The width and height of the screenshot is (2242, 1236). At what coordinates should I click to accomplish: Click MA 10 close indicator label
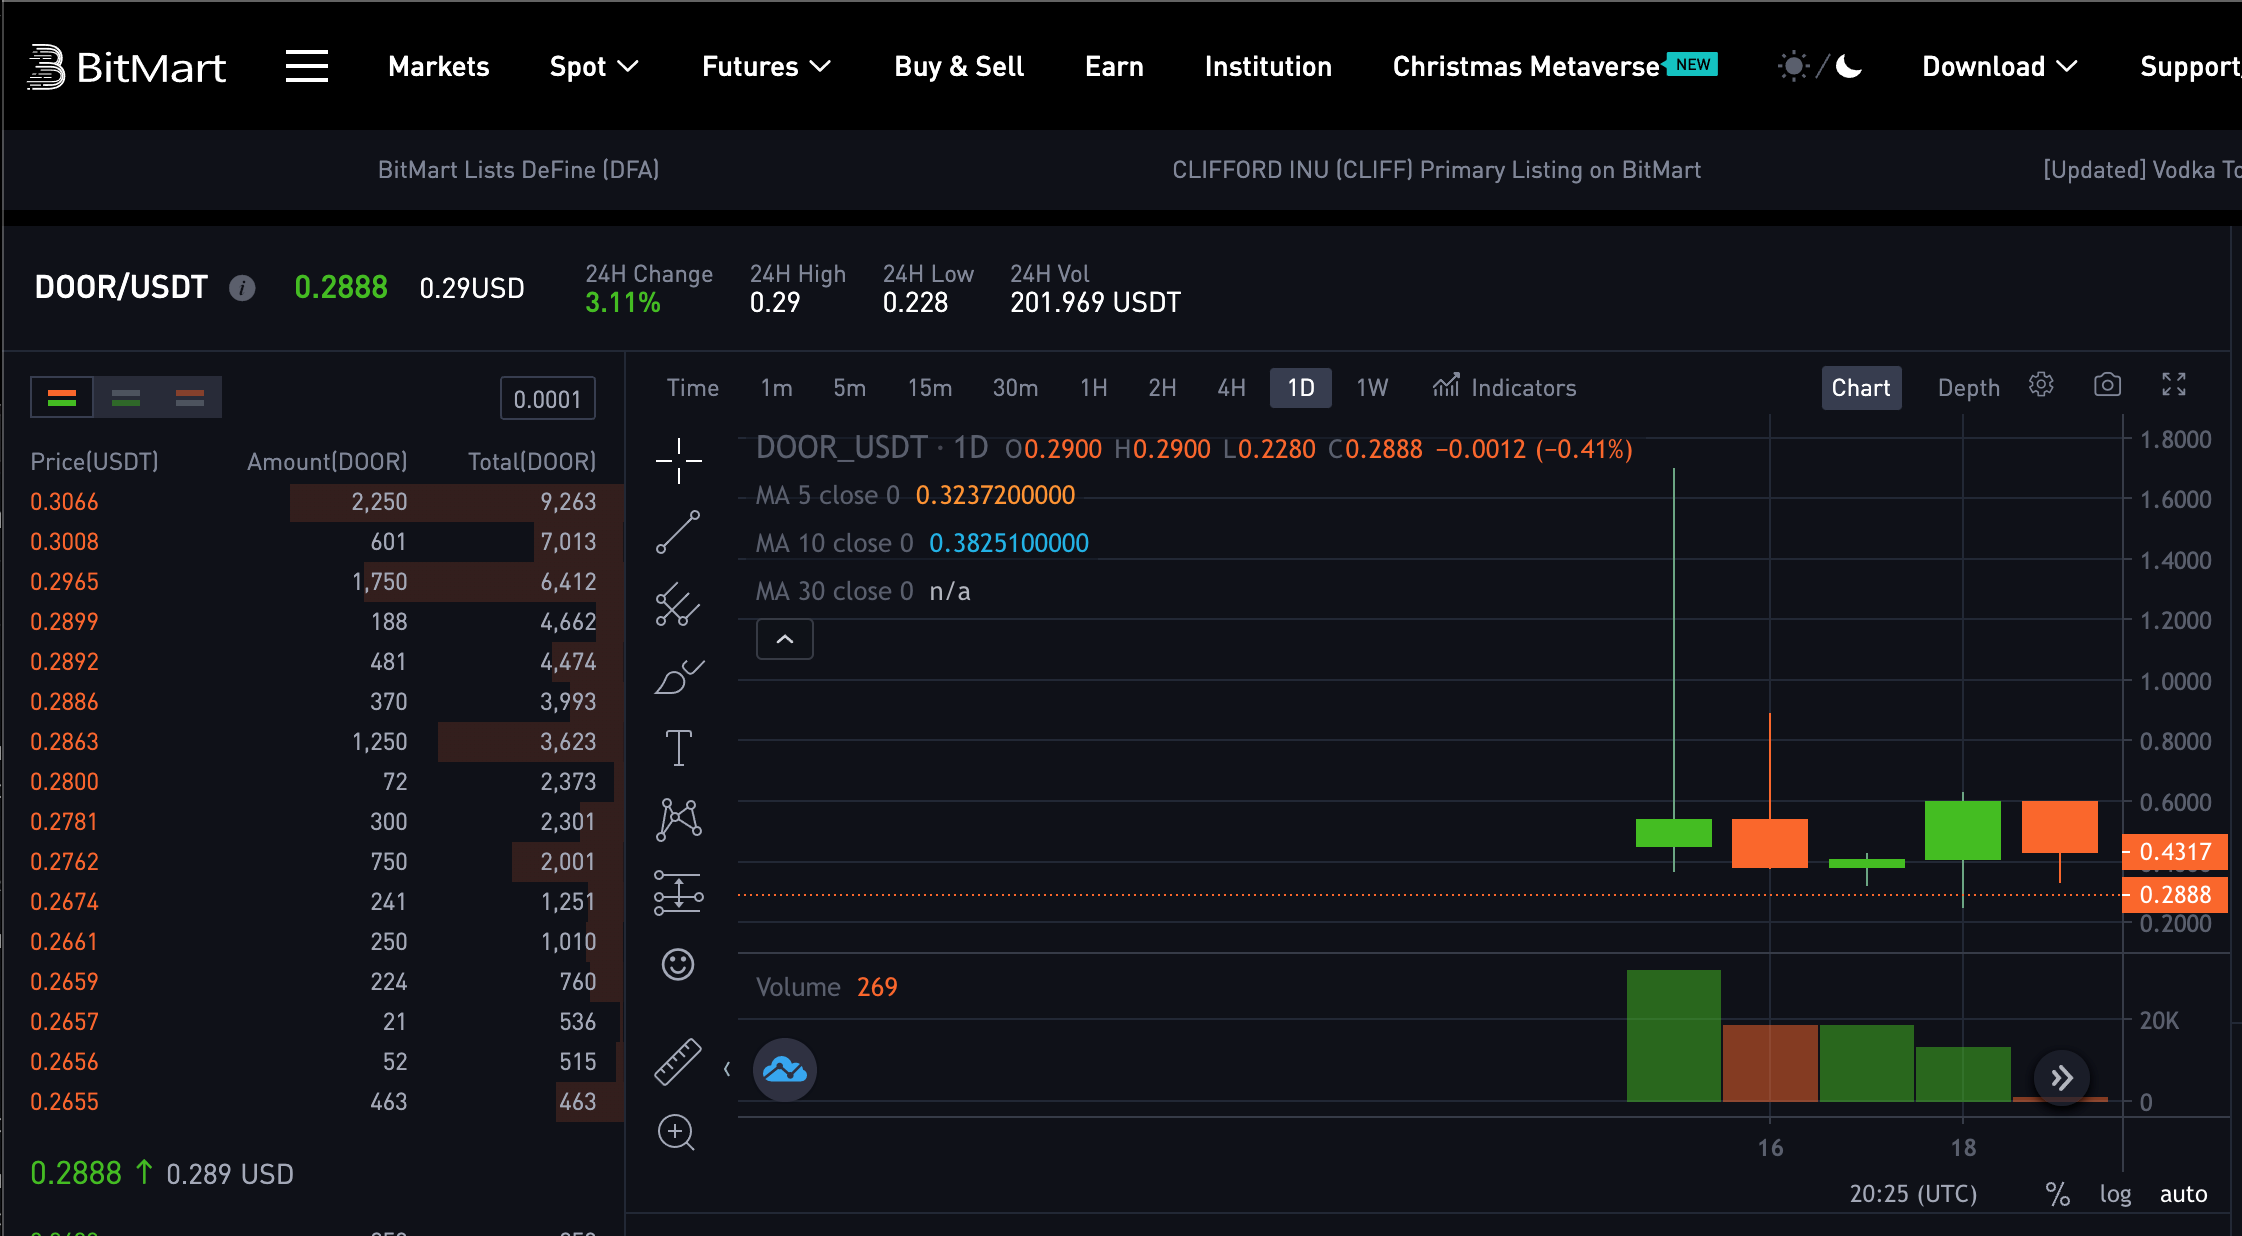pyautogui.click(x=834, y=543)
